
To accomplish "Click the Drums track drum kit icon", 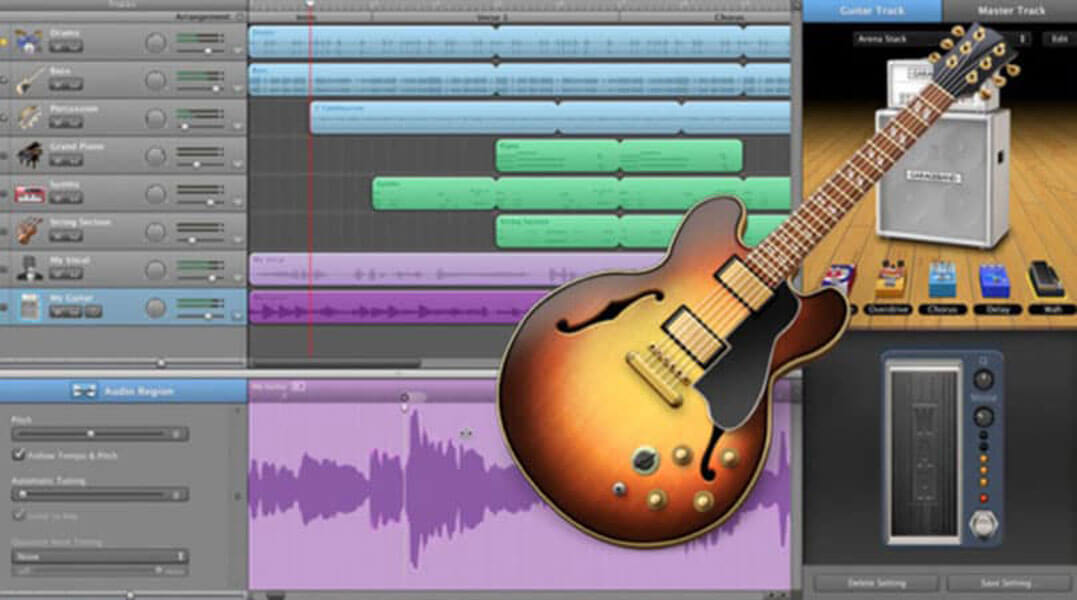I will pos(29,42).
